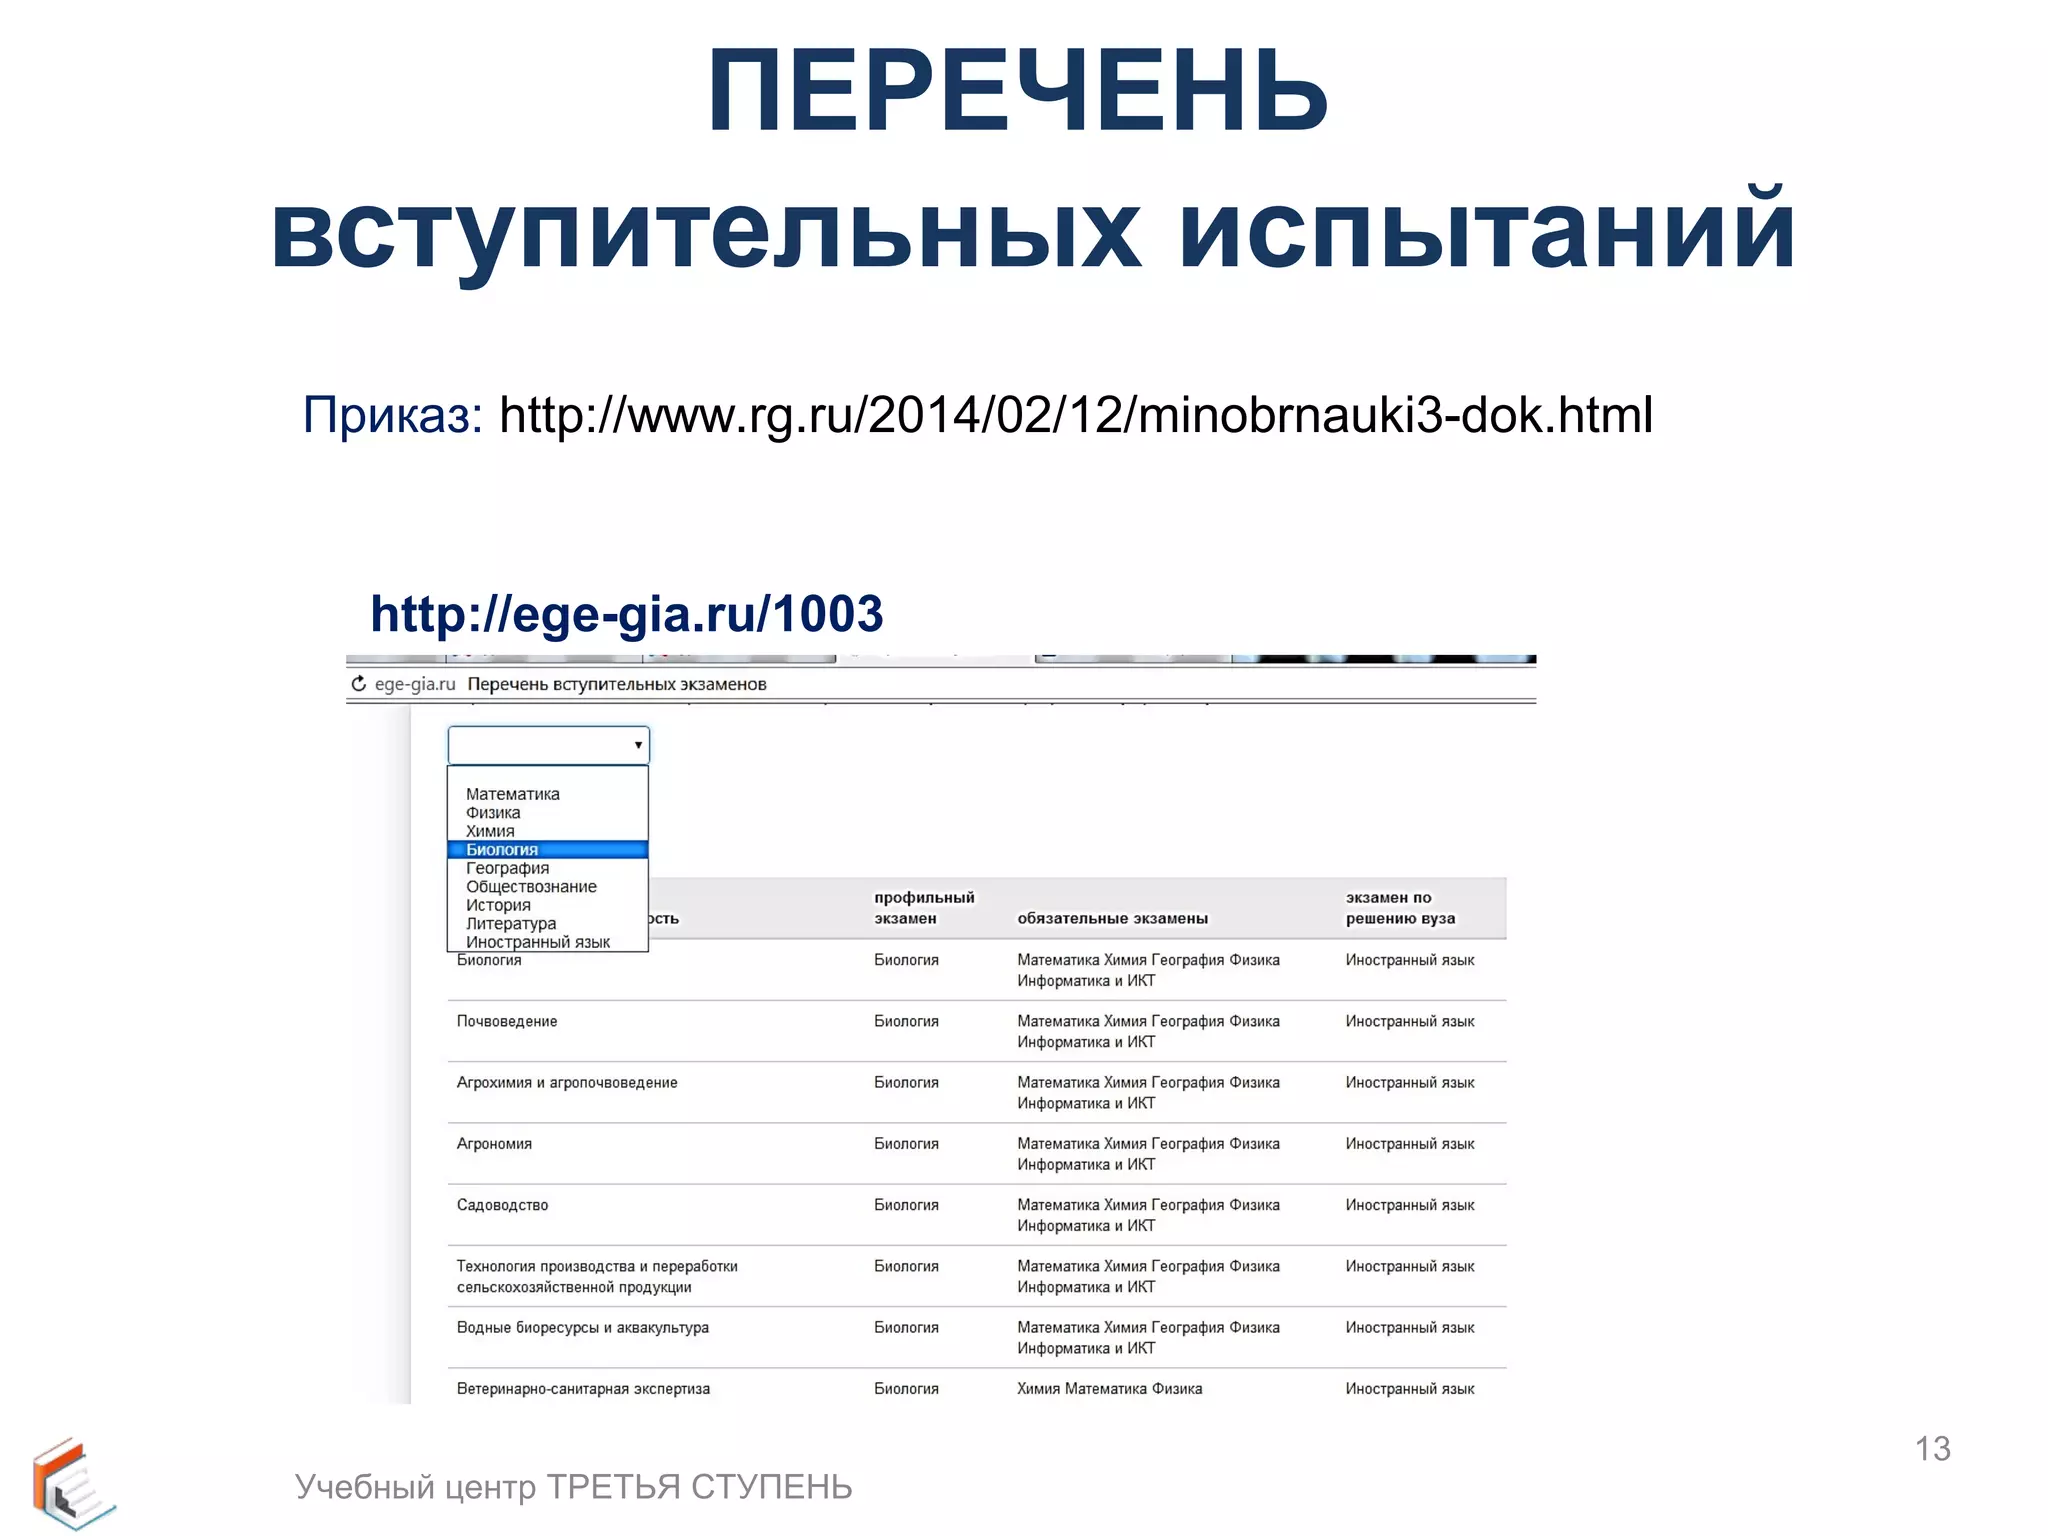Click column header экзамен по решению вуза
2048x1536 pixels.
click(x=1400, y=908)
